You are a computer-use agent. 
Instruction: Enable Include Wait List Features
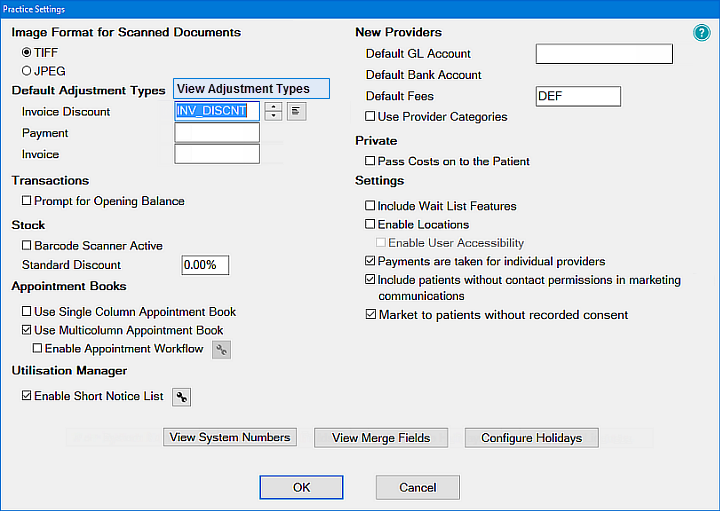tap(370, 205)
